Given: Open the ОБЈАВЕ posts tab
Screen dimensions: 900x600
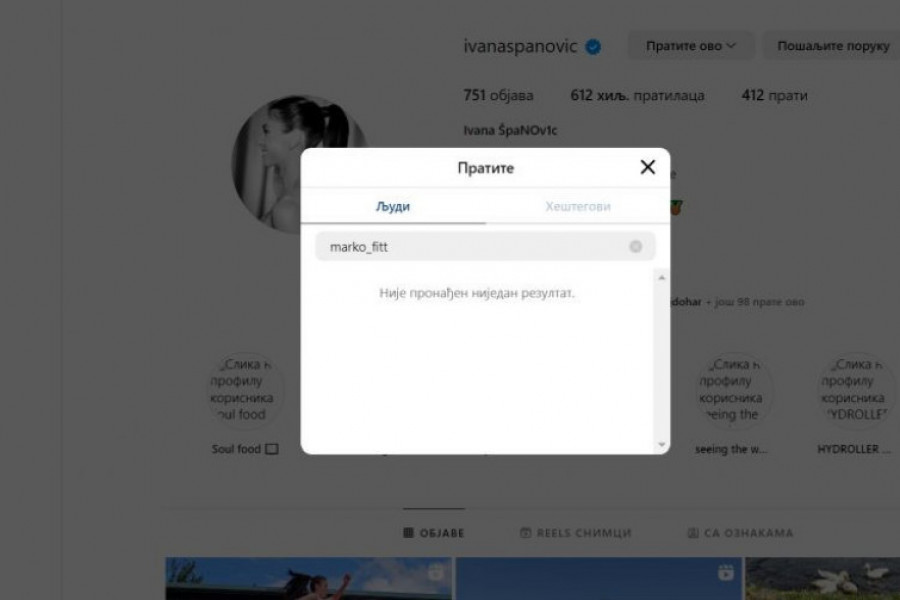Looking at the screenshot, I should (434, 533).
